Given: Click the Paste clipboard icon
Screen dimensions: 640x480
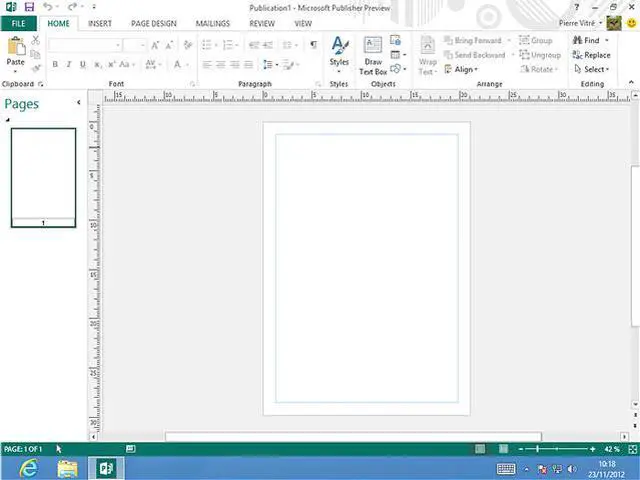Looking at the screenshot, I should pyautogui.click(x=15, y=49).
